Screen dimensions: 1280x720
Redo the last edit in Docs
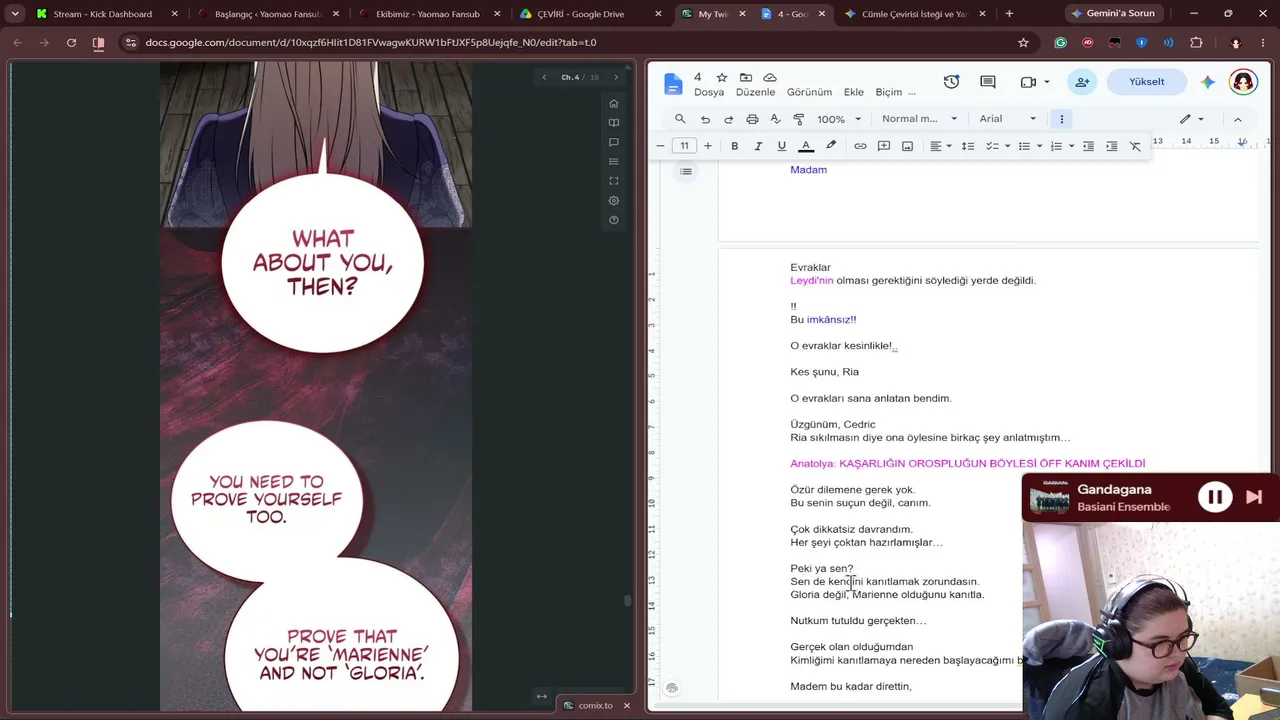click(729, 119)
